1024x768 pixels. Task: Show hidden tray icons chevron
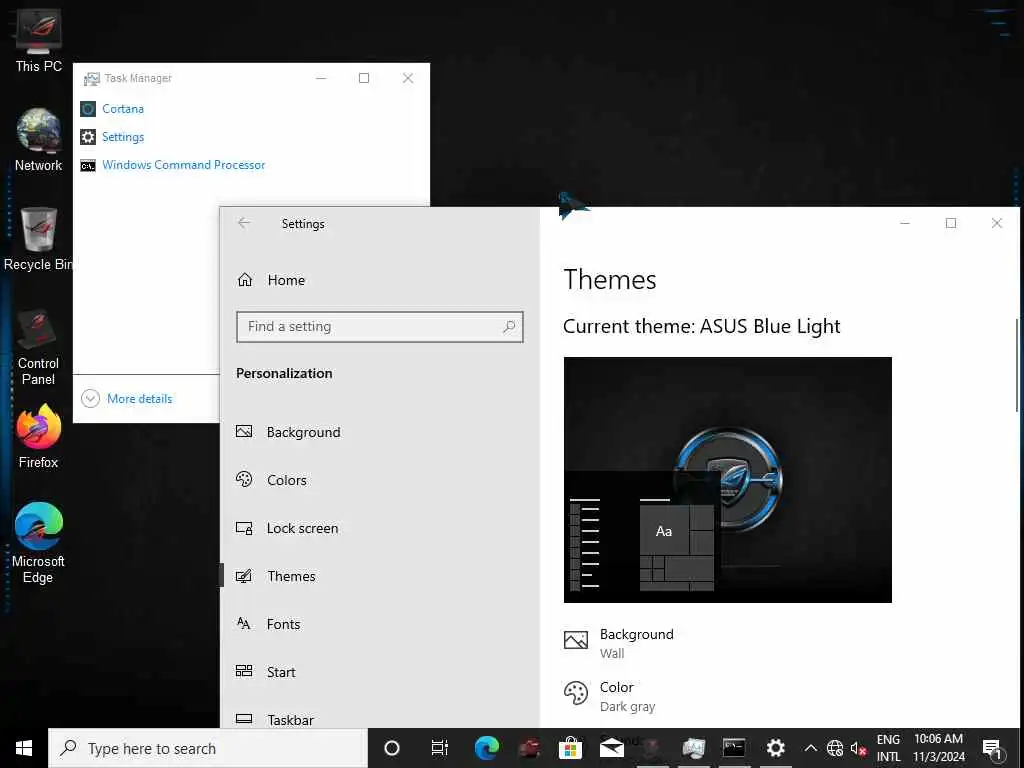(x=810, y=748)
